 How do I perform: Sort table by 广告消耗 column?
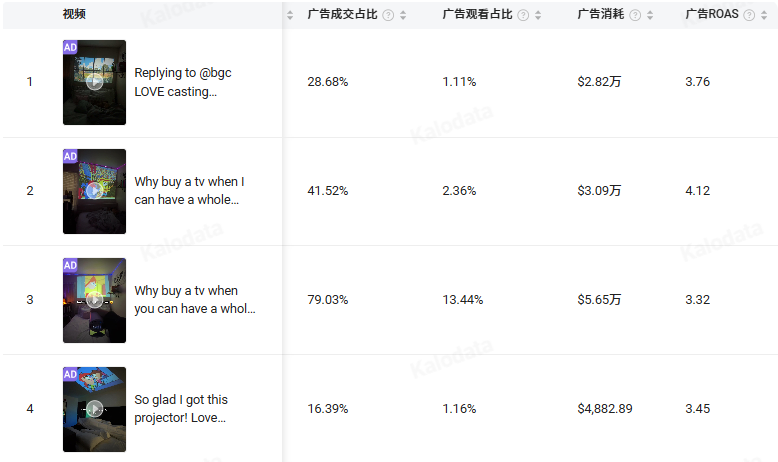[650, 15]
